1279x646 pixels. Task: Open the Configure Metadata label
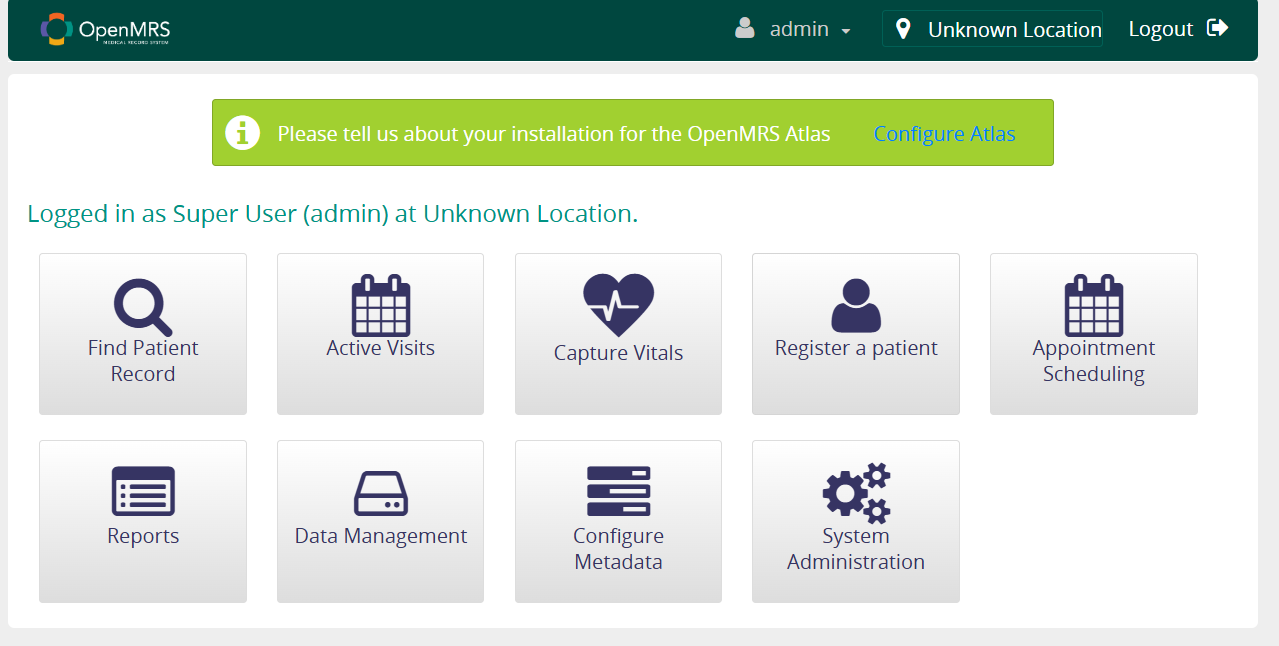618,549
